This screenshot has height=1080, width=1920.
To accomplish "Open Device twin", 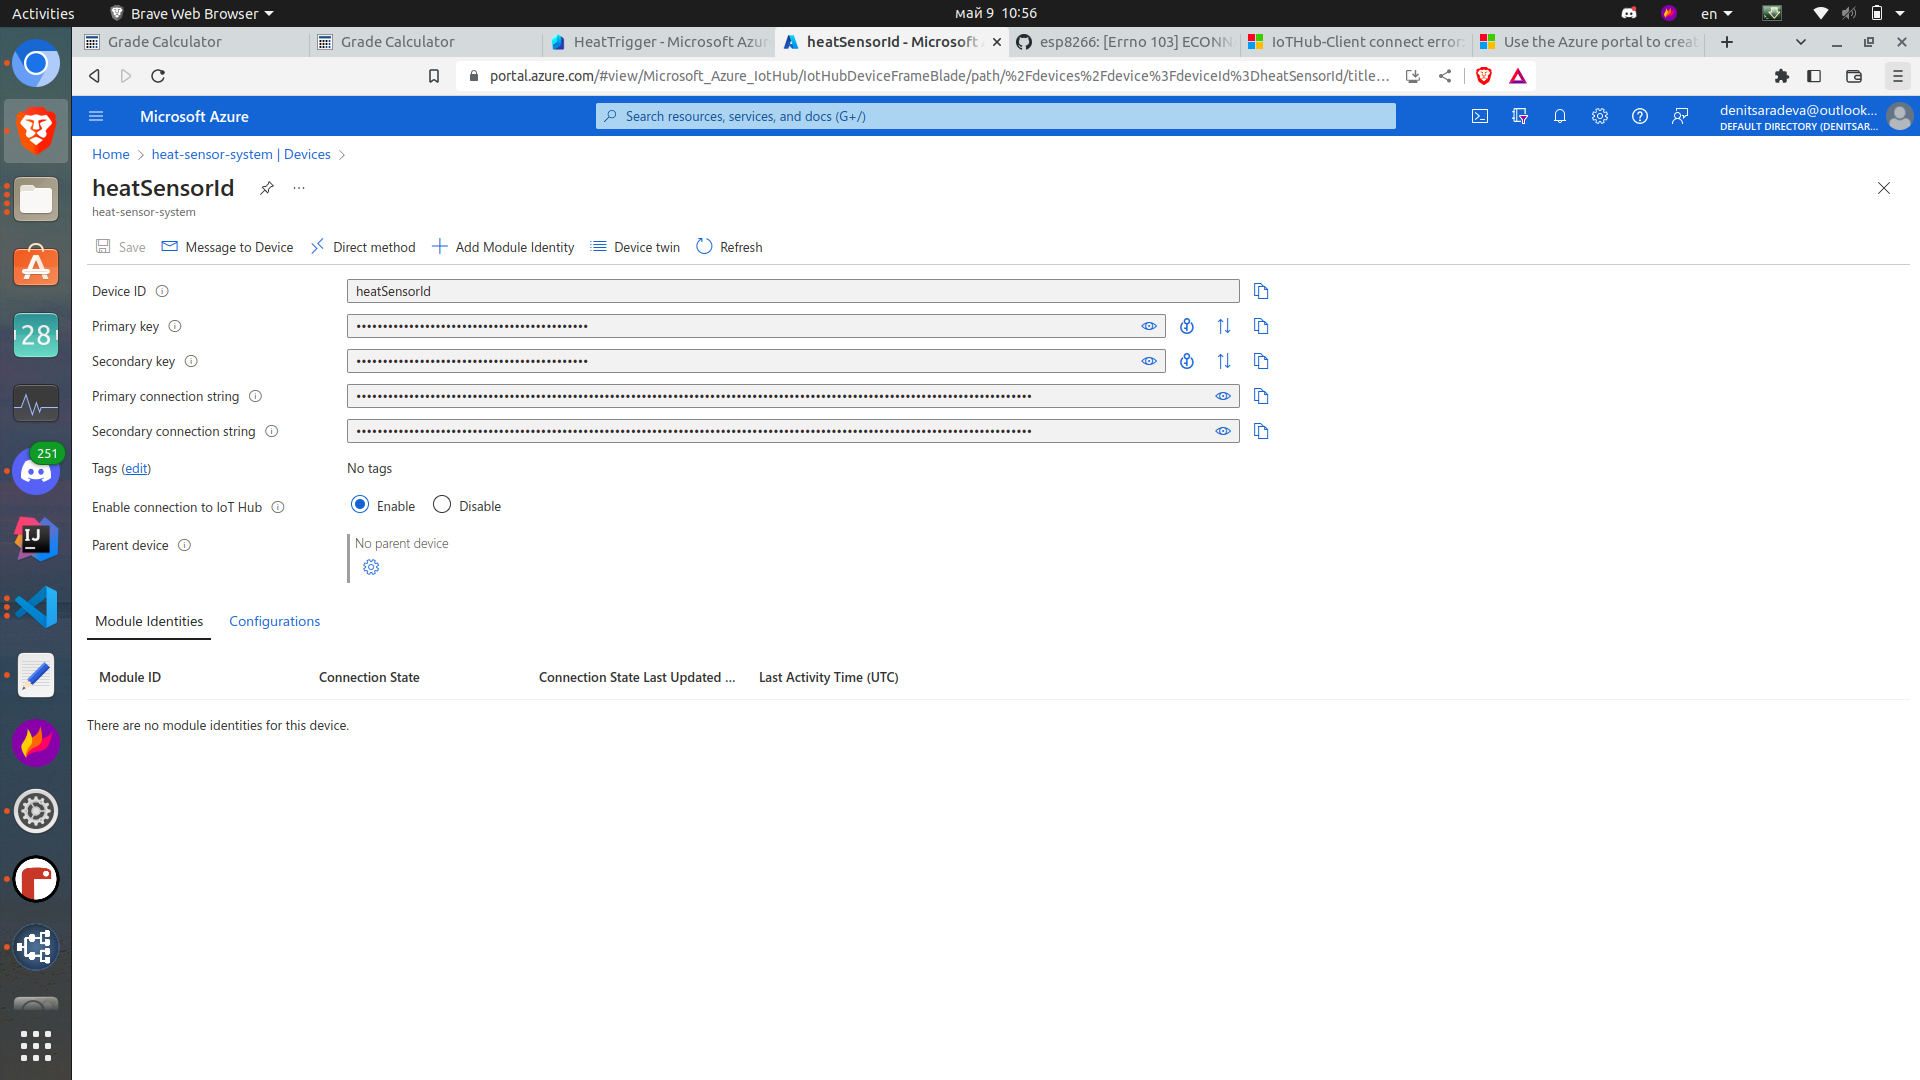I will [x=636, y=247].
